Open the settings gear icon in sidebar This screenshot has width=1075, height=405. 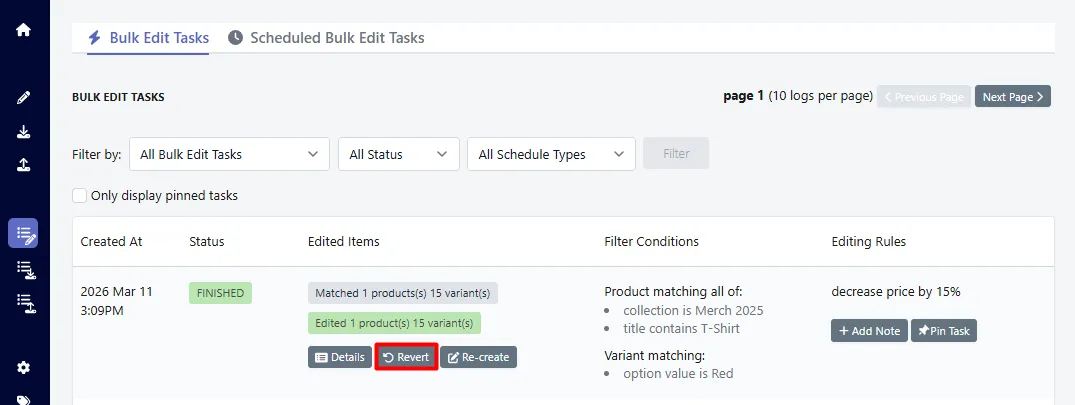pos(23,368)
